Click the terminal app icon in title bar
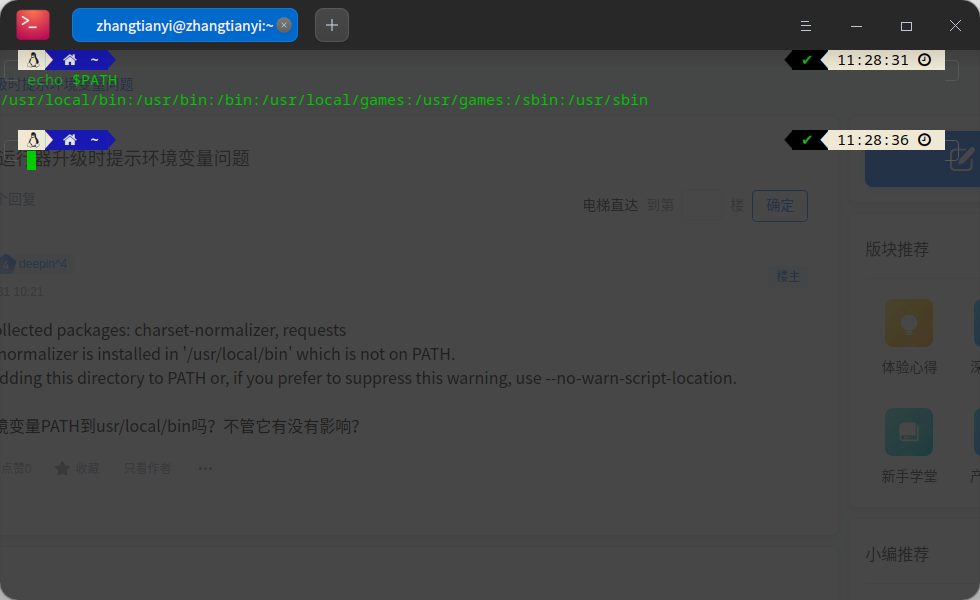 coord(32,25)
